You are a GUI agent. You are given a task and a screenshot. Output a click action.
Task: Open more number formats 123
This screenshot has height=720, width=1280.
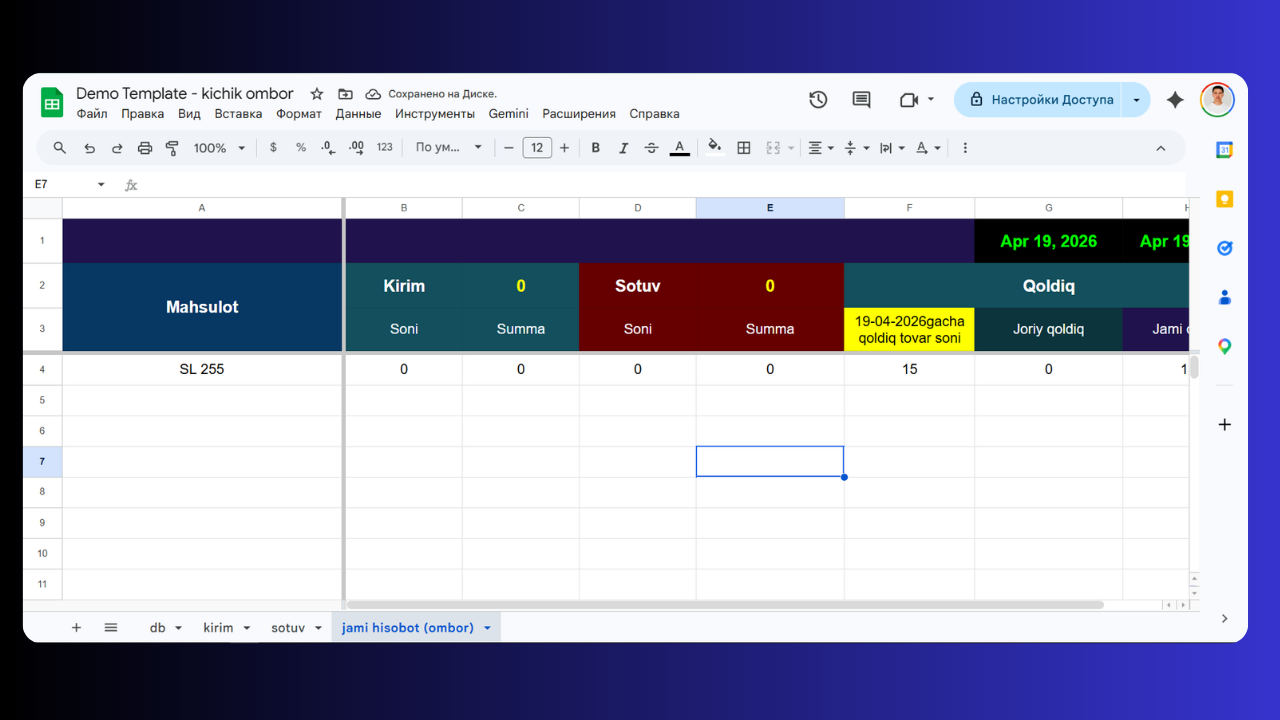click(385, 148)
